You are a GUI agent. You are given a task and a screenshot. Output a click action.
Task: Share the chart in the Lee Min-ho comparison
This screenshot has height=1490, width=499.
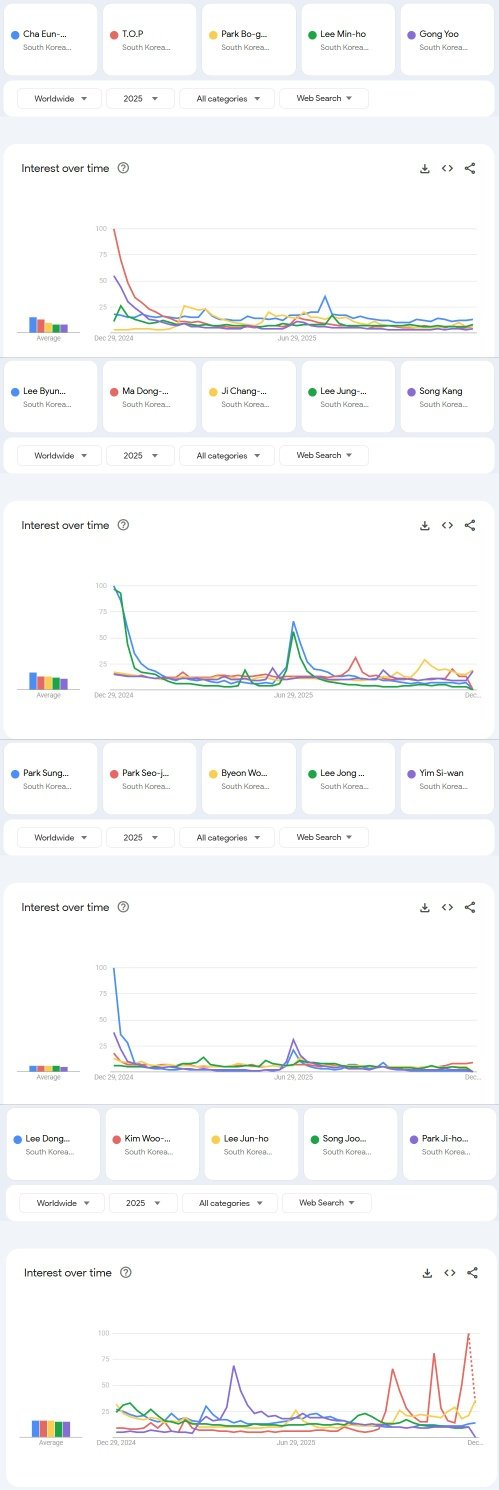pyautogui.click(x=471, y=168)
